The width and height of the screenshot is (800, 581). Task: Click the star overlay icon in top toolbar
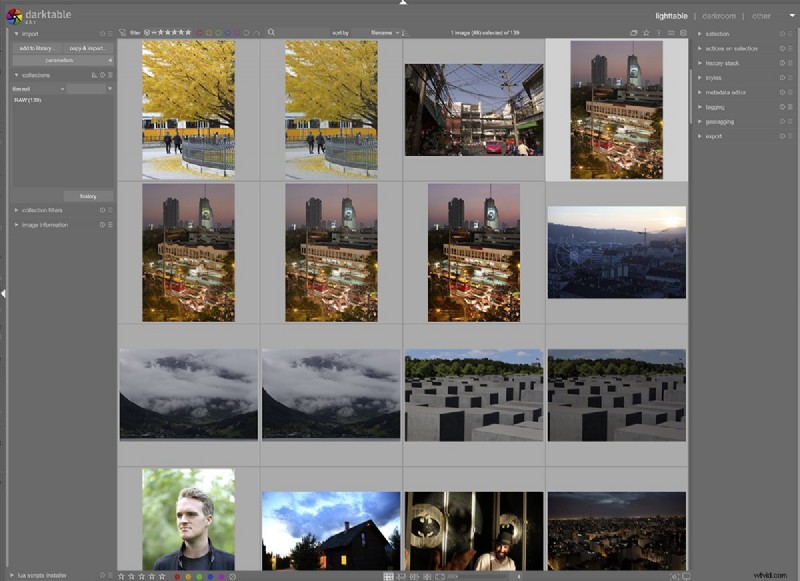pyautogui.click(x=646, y=32)
